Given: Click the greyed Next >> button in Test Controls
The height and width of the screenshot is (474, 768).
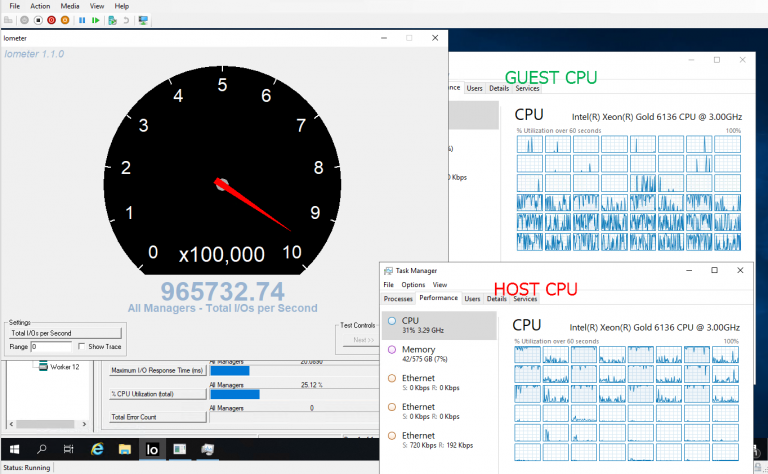Looking at the screenshot, I should point(363,340).
